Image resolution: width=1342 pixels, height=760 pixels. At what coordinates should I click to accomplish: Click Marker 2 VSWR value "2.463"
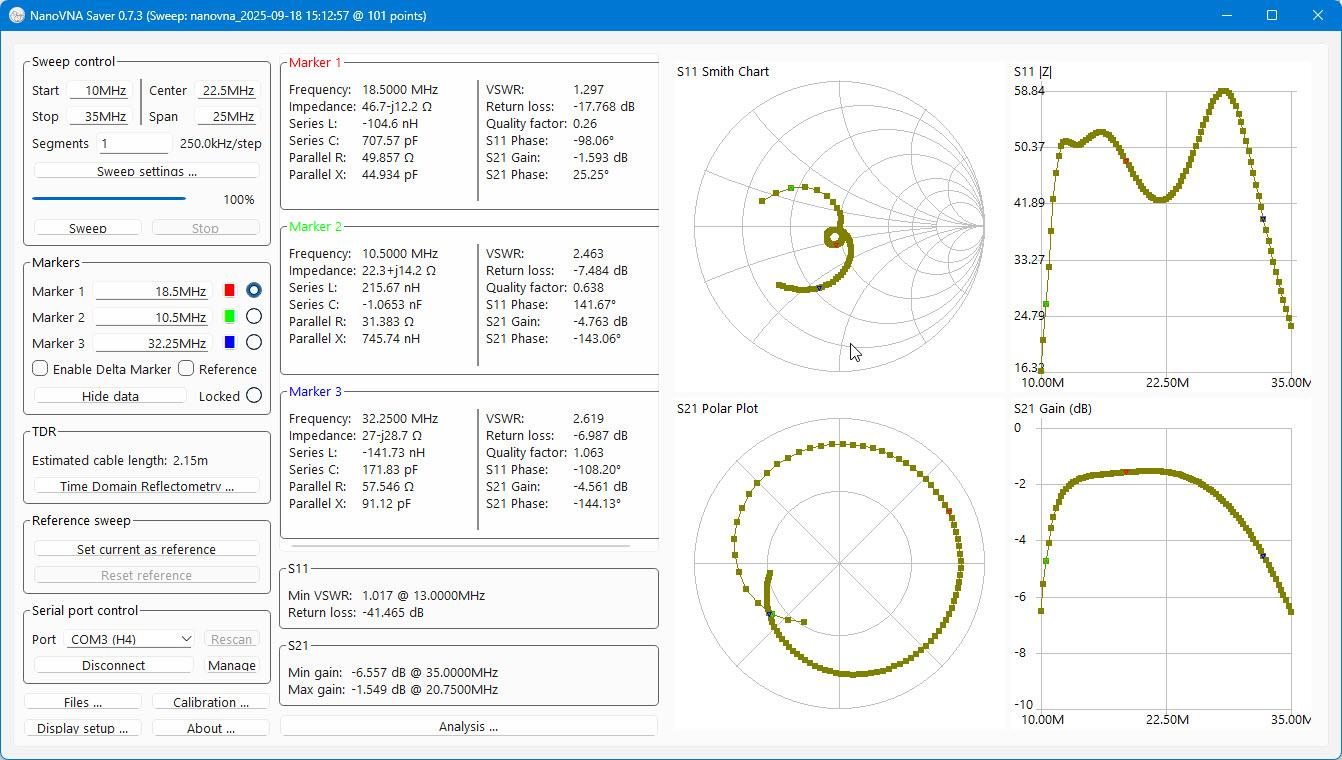(x=589, y=253)
